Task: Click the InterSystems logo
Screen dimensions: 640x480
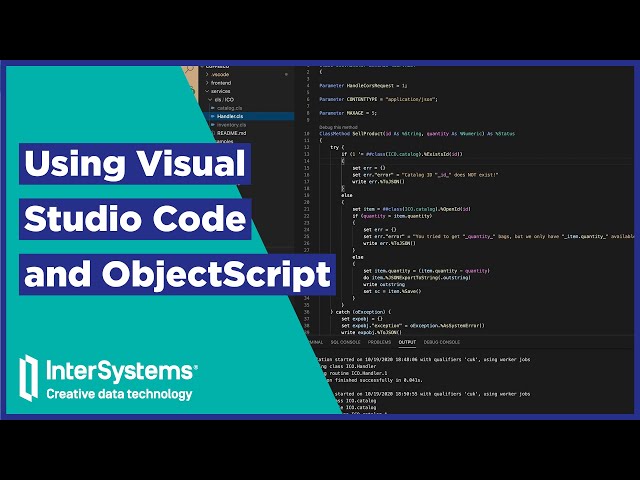Action: click(x=108, y=378)
